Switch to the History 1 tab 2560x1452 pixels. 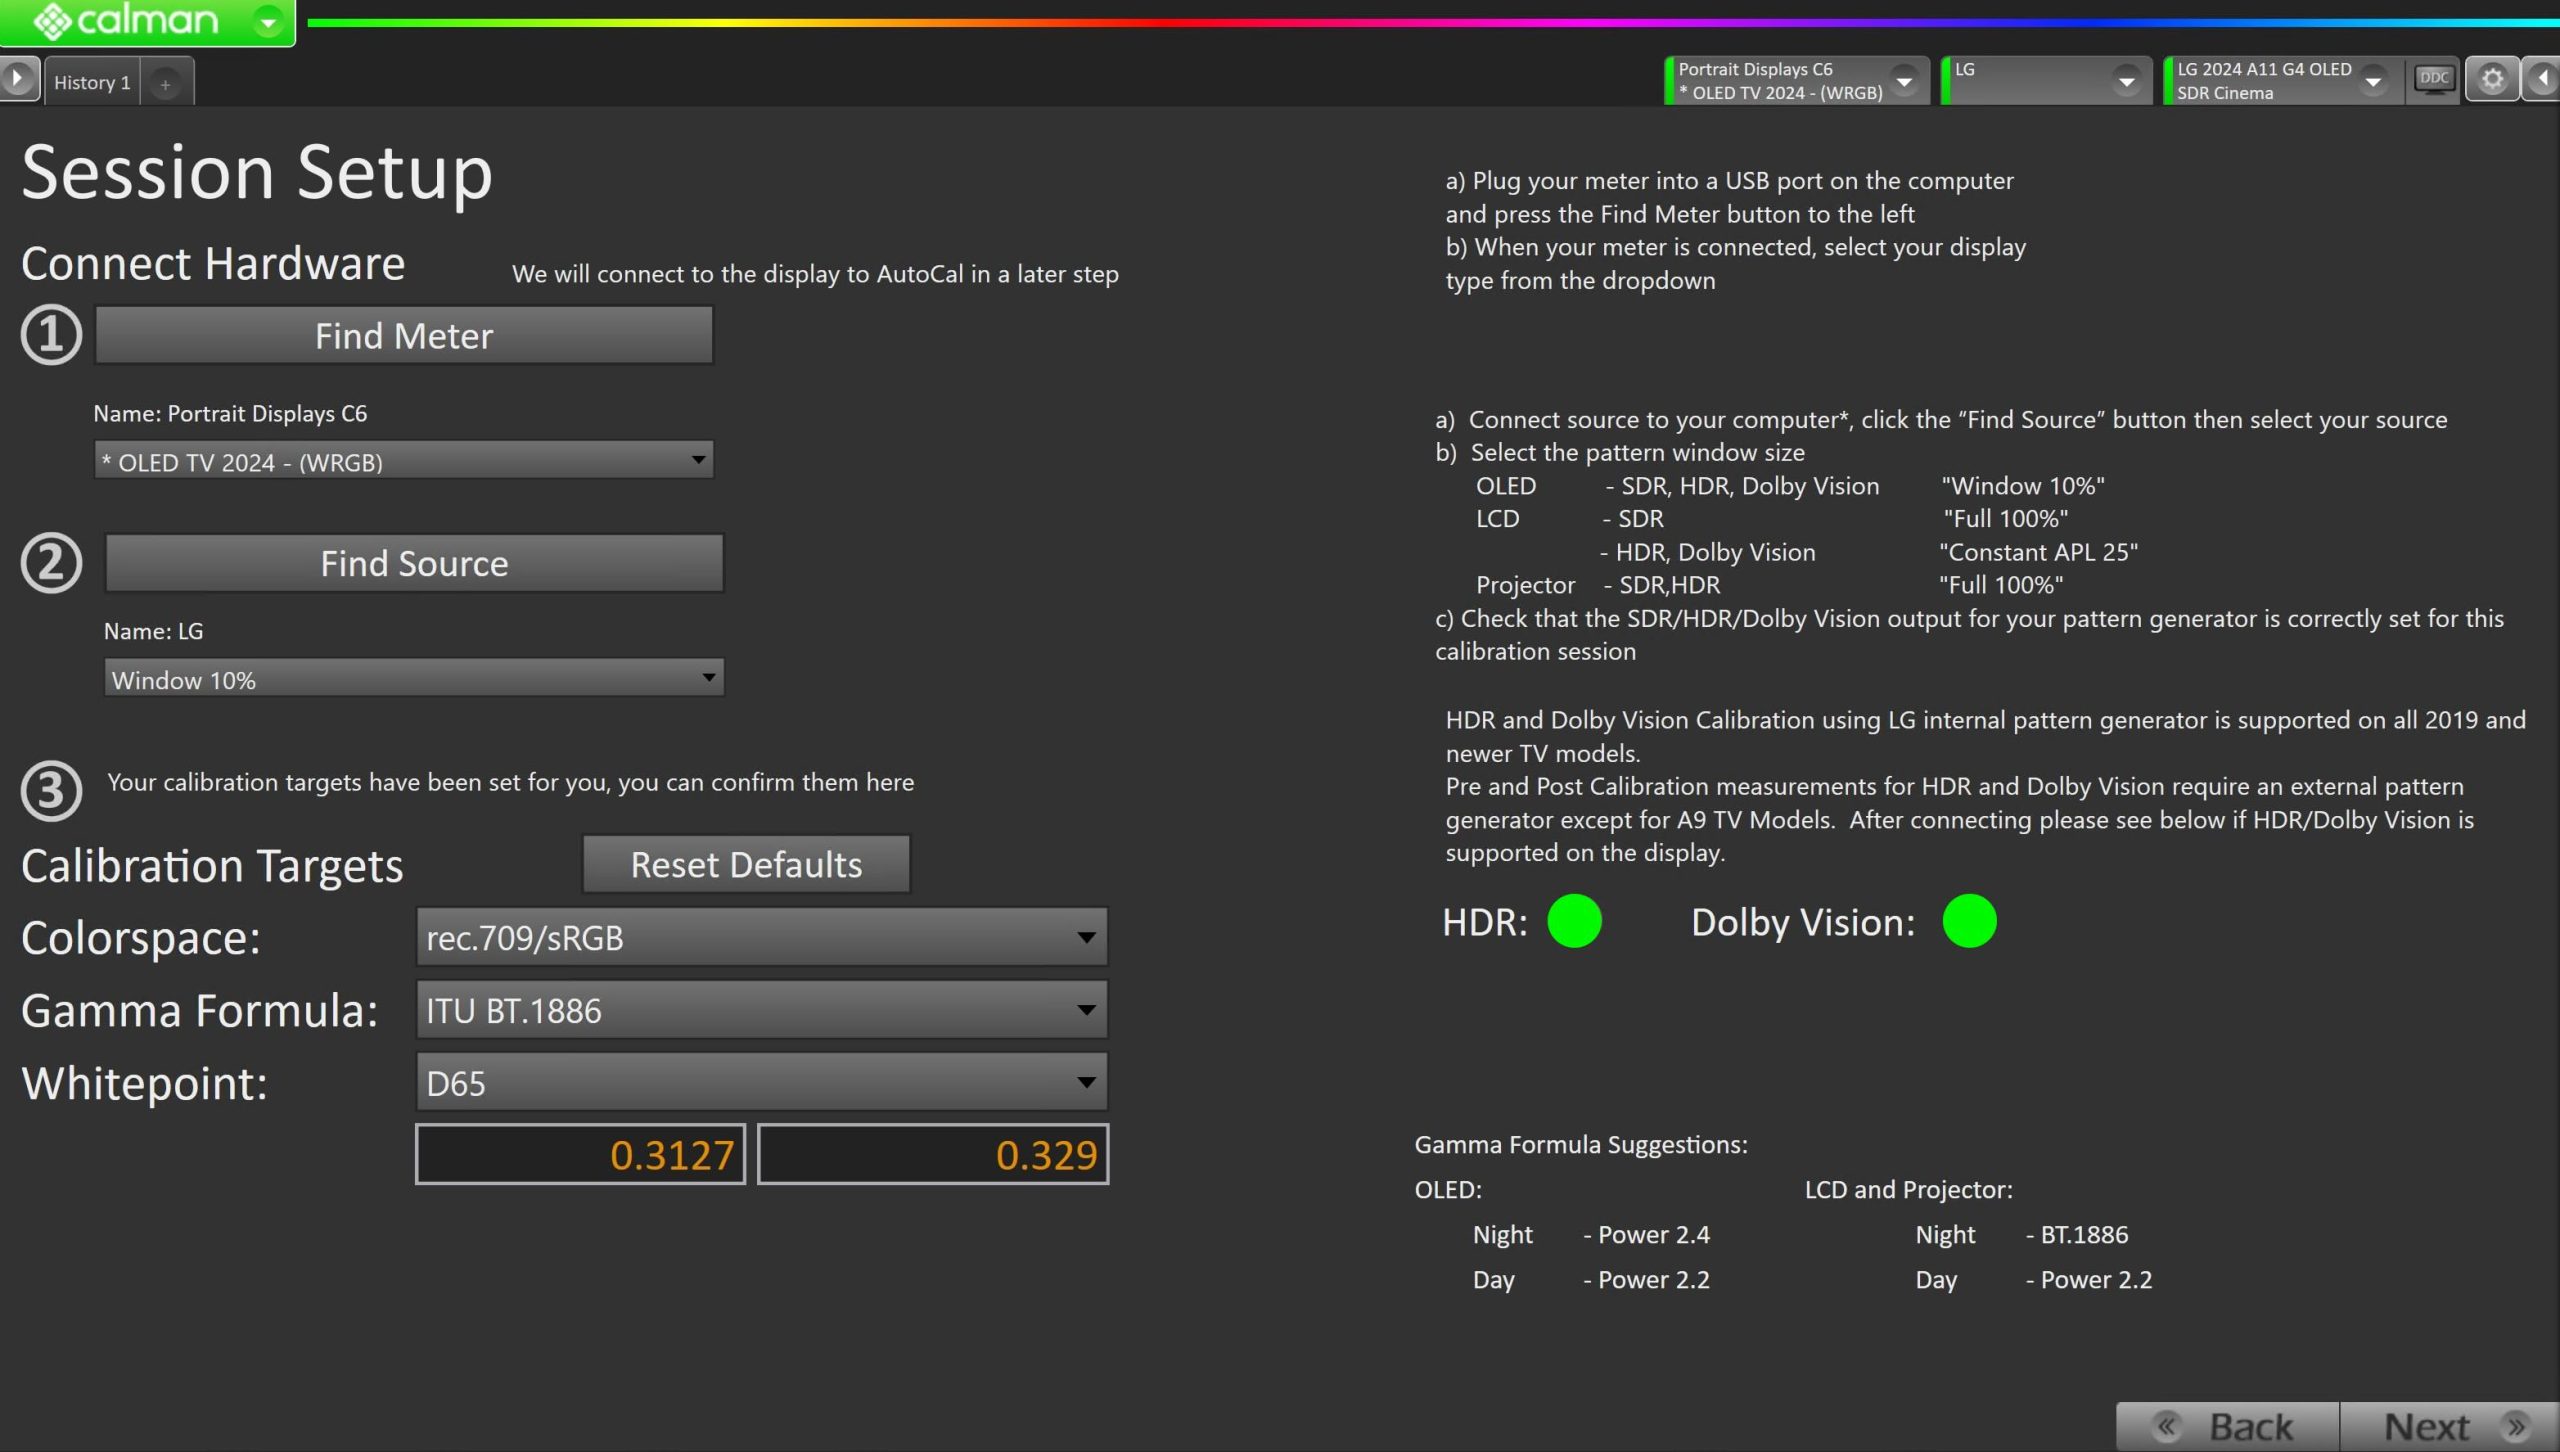[92, 82]
